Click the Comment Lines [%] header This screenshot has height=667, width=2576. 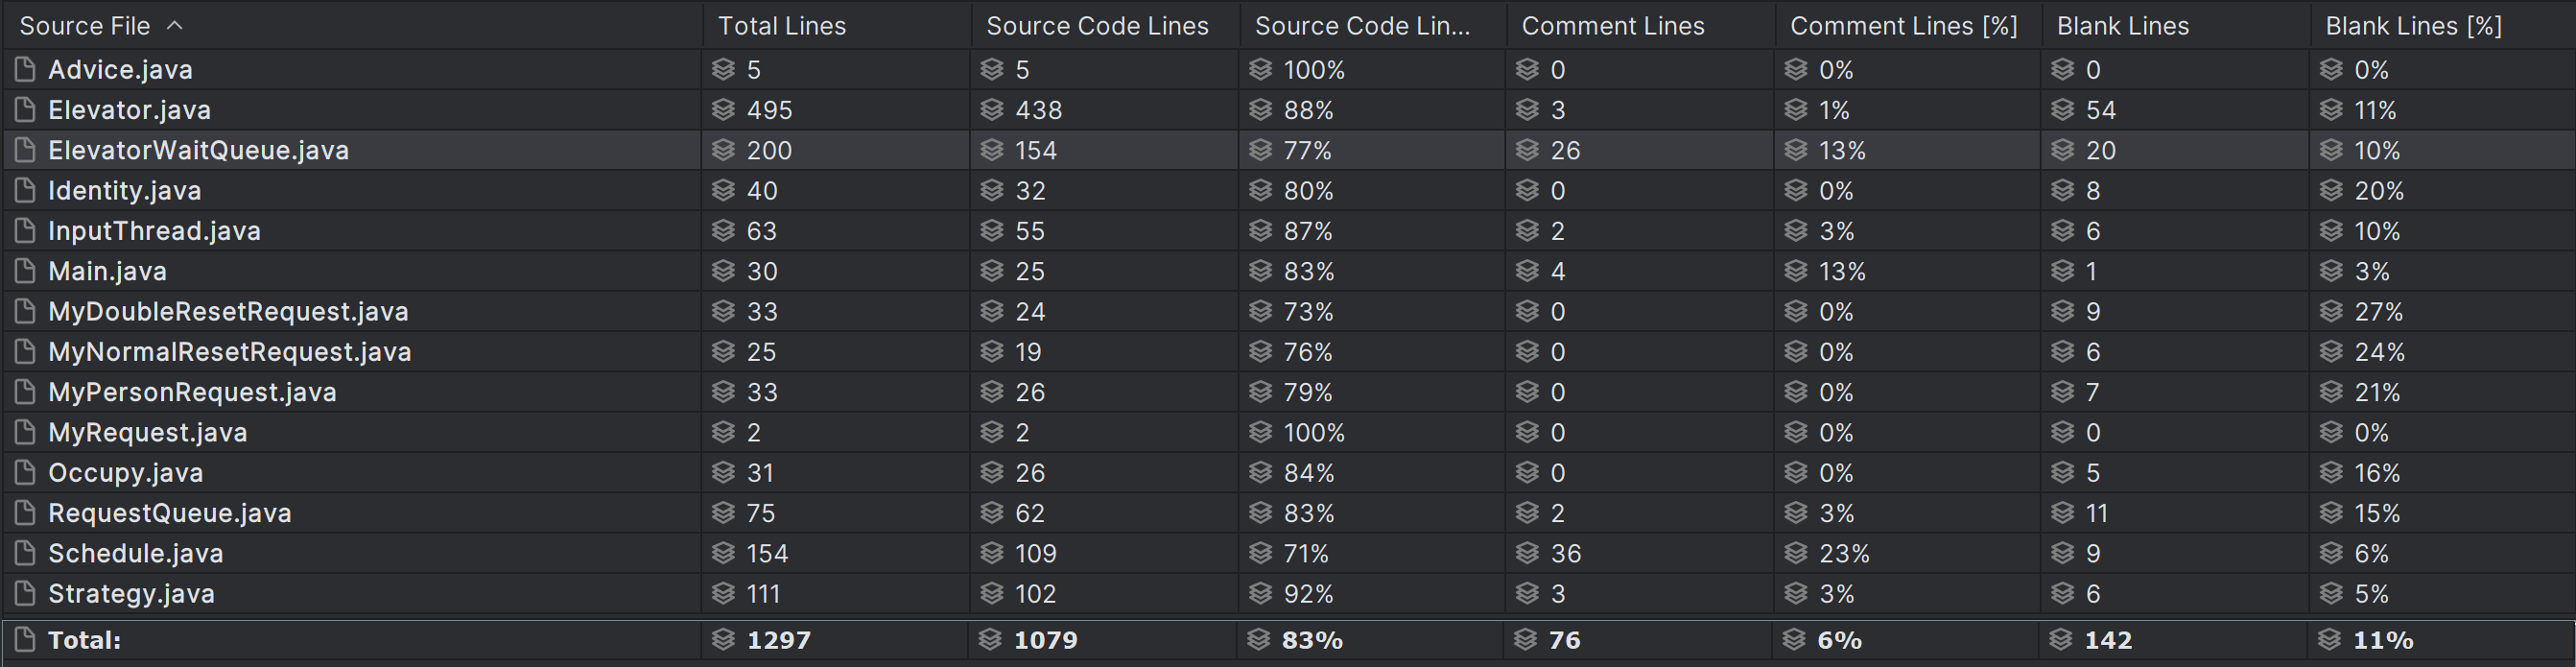coord(1903,26)
